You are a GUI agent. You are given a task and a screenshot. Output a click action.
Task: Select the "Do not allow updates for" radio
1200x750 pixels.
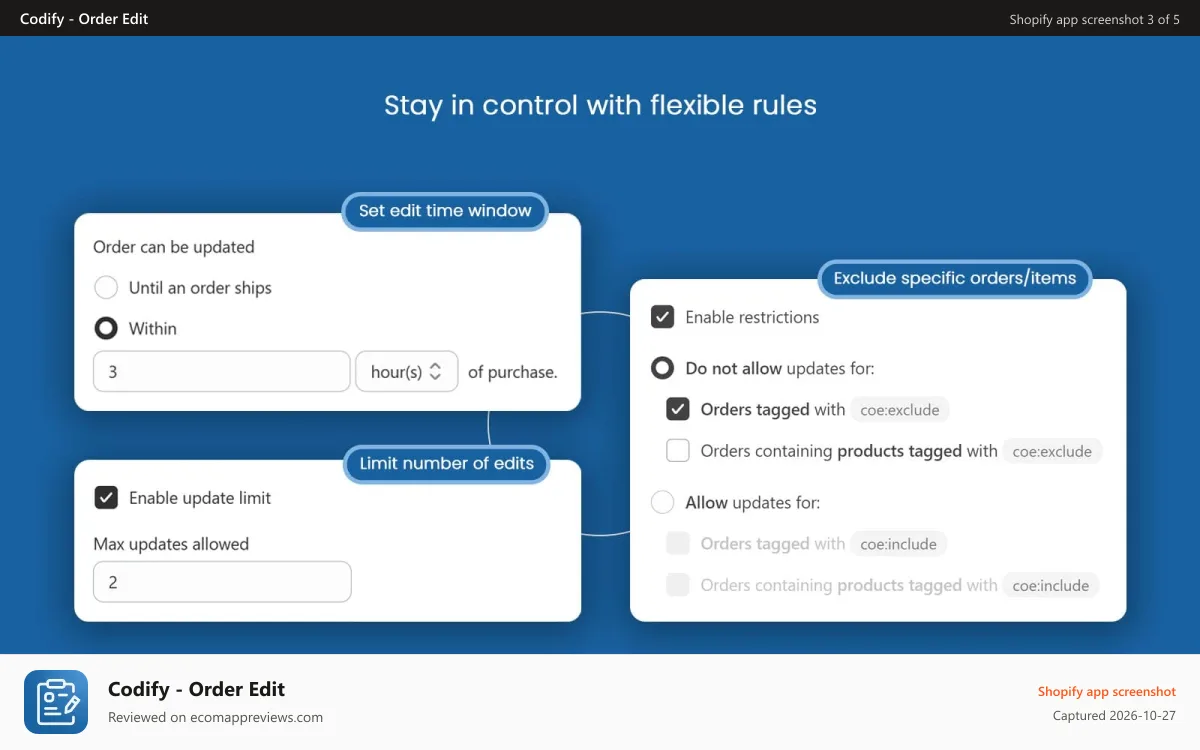tap(662, 368)
